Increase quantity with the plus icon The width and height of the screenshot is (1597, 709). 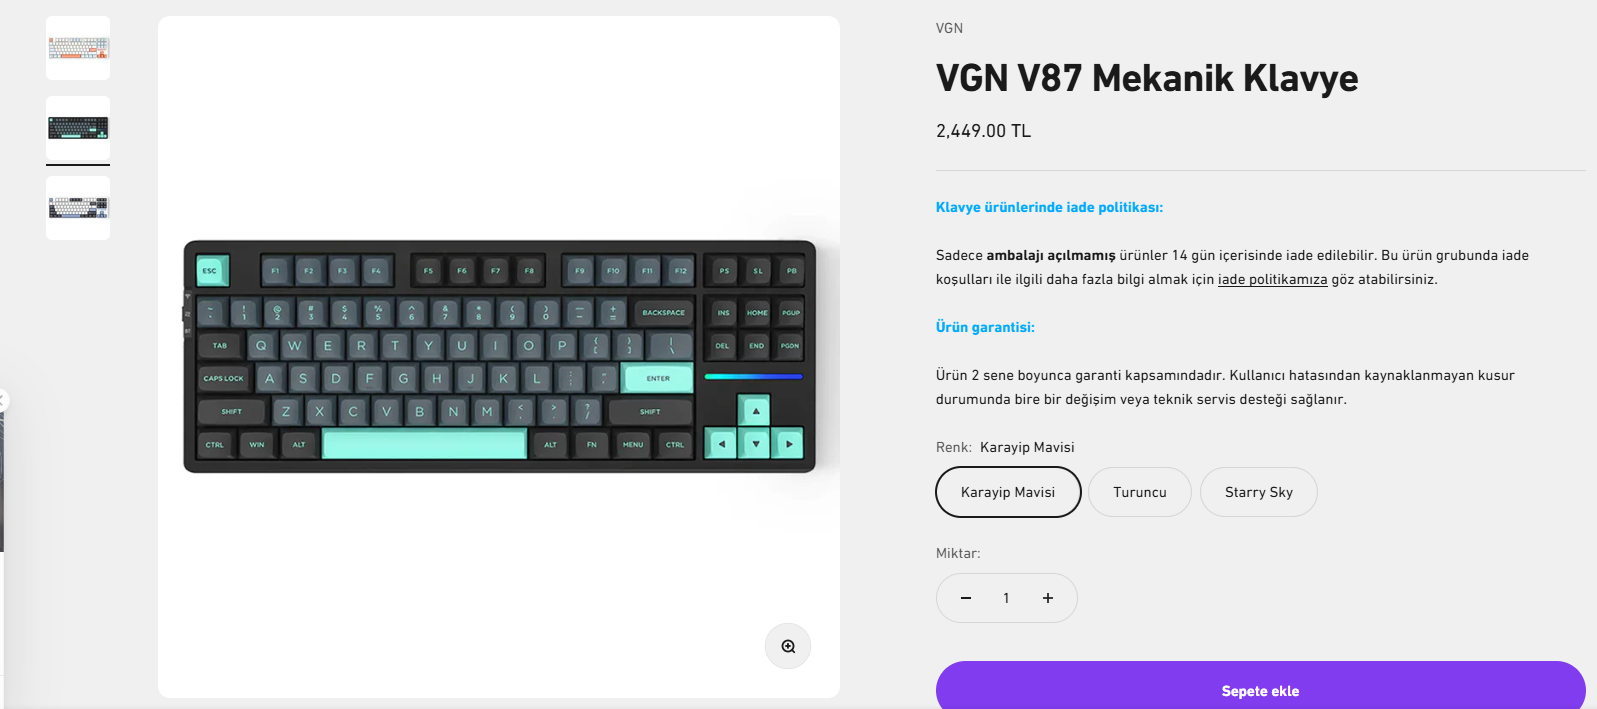(x=1048, y=598)
